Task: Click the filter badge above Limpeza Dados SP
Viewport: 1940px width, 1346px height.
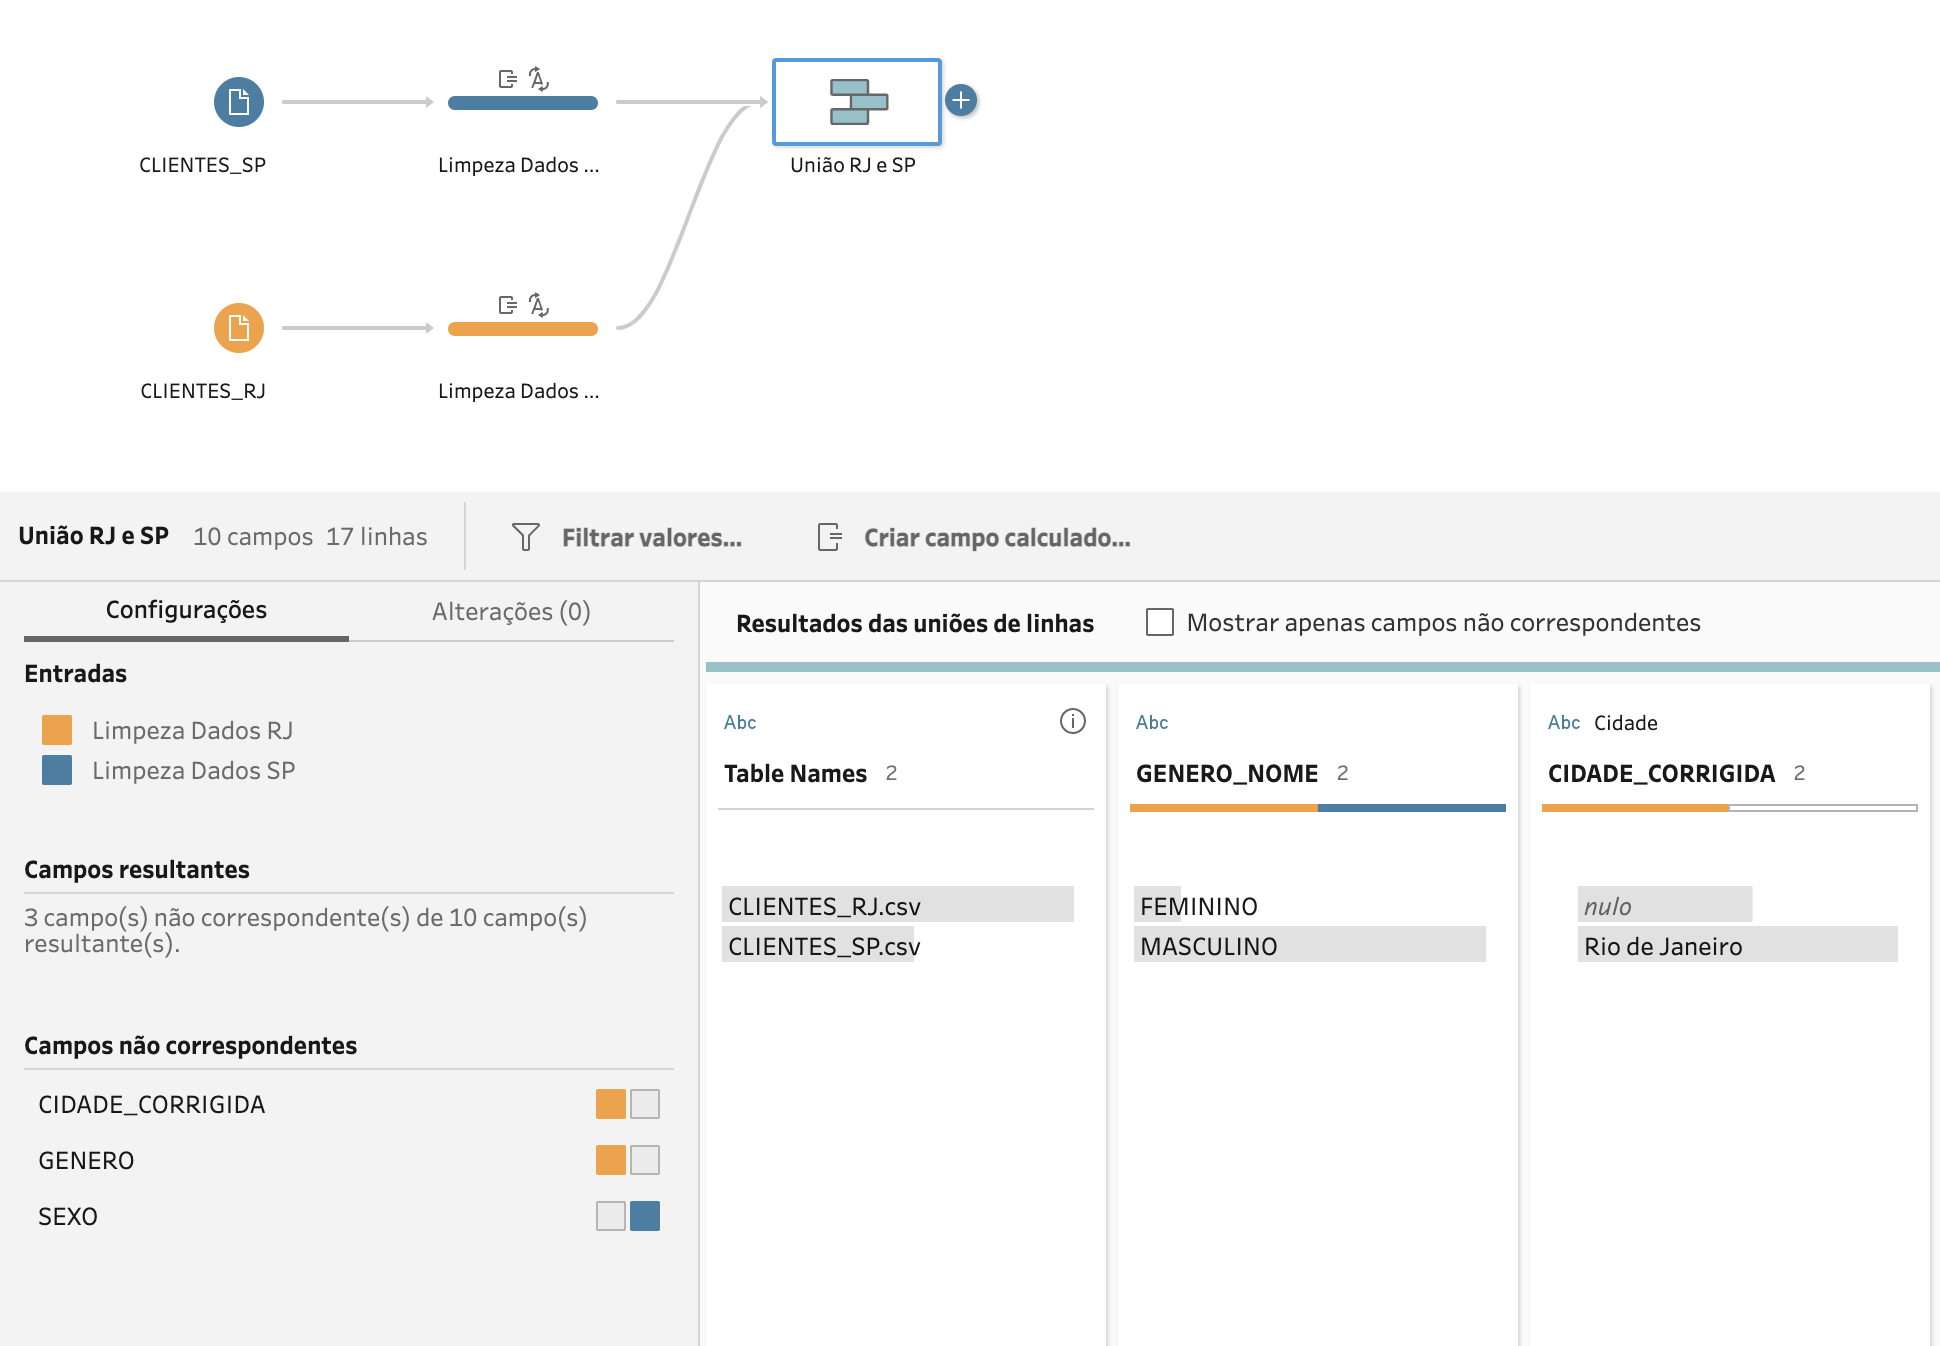Action: pyautogui.click(x=505, y=78)
